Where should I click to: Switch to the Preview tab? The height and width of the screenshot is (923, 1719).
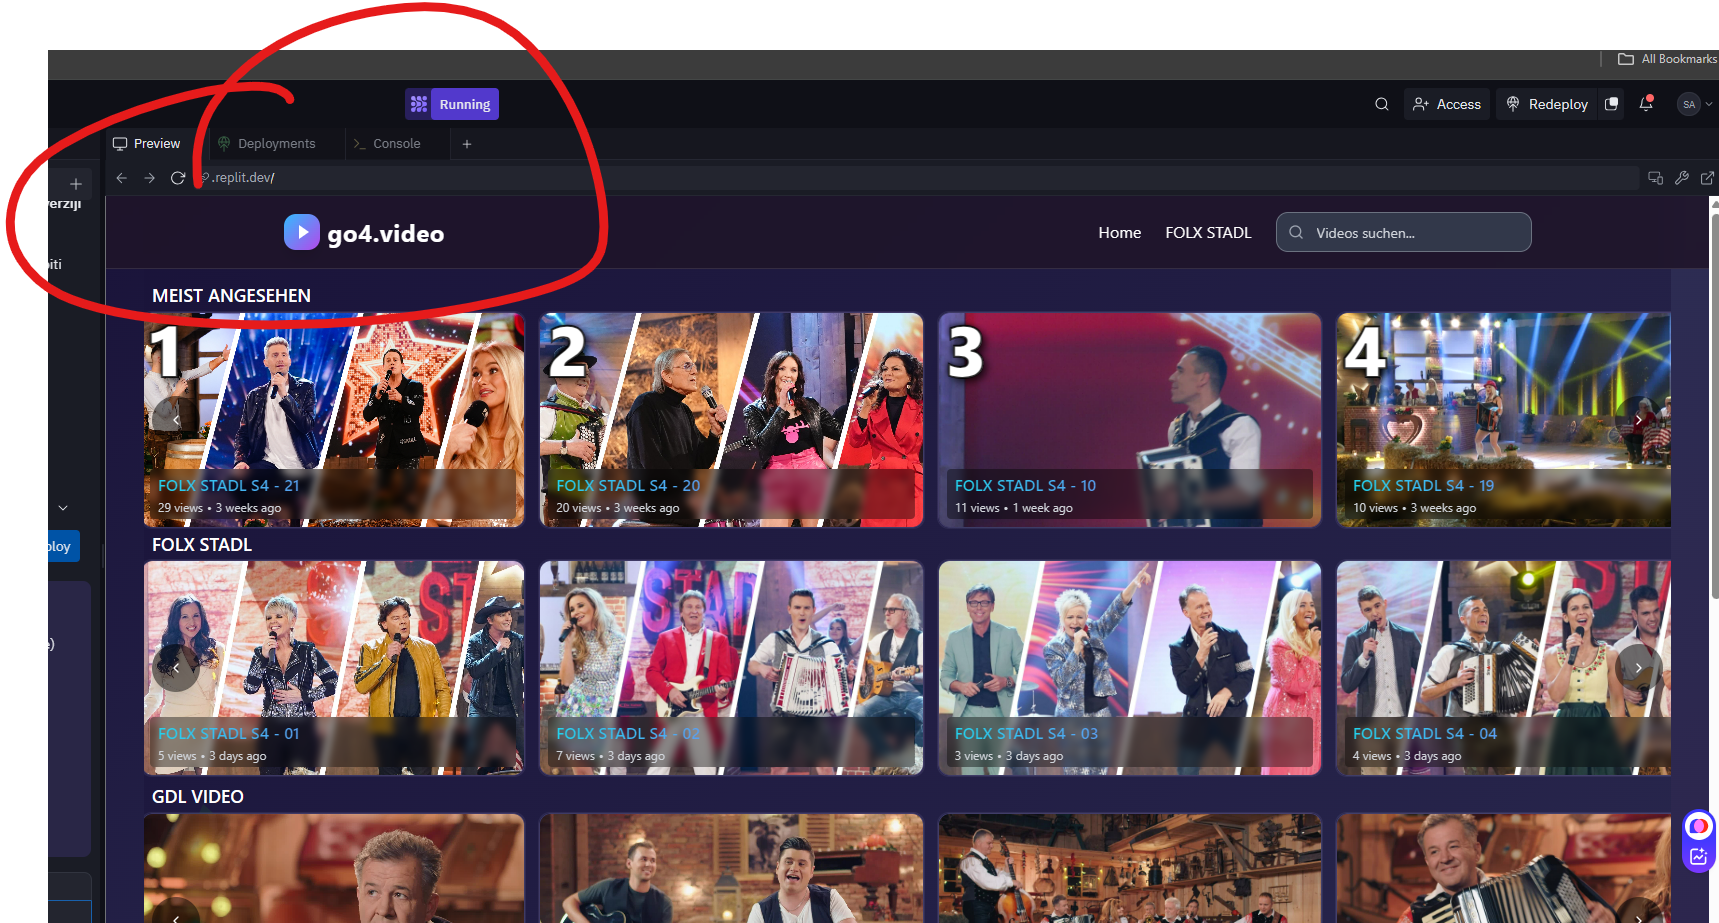tap(147, 144)
